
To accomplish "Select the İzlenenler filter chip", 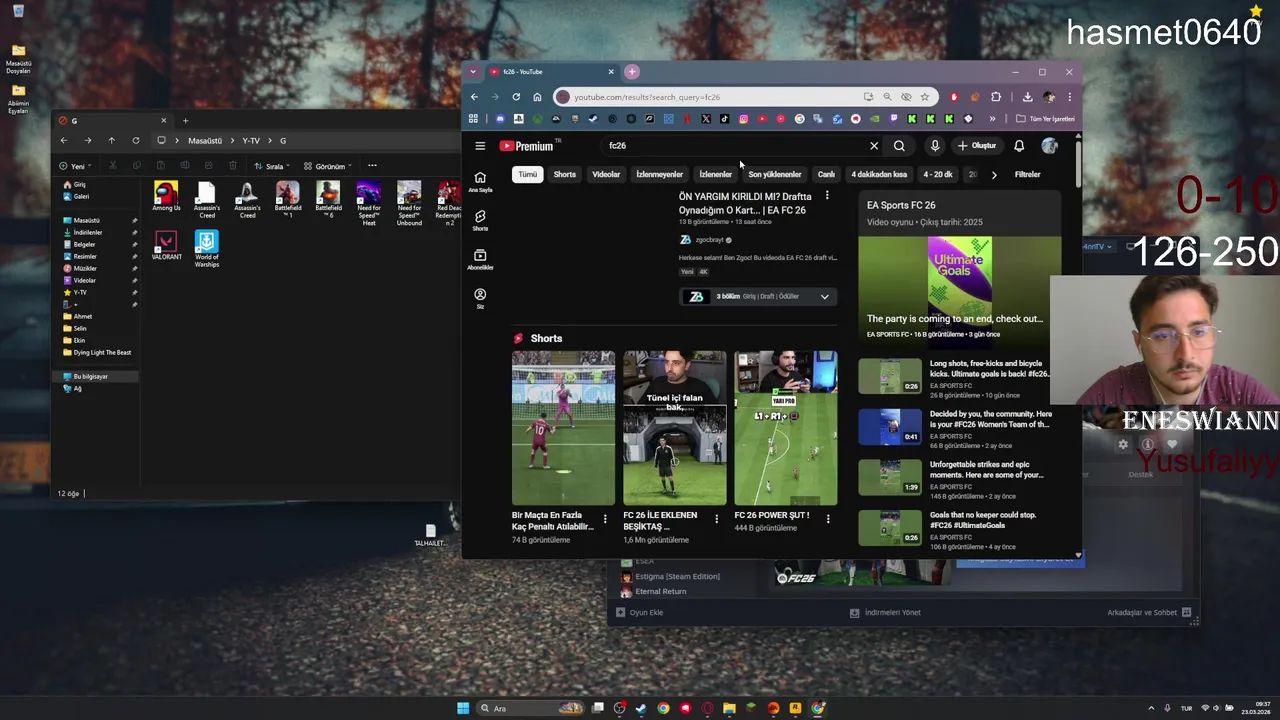I will point(715,174).
